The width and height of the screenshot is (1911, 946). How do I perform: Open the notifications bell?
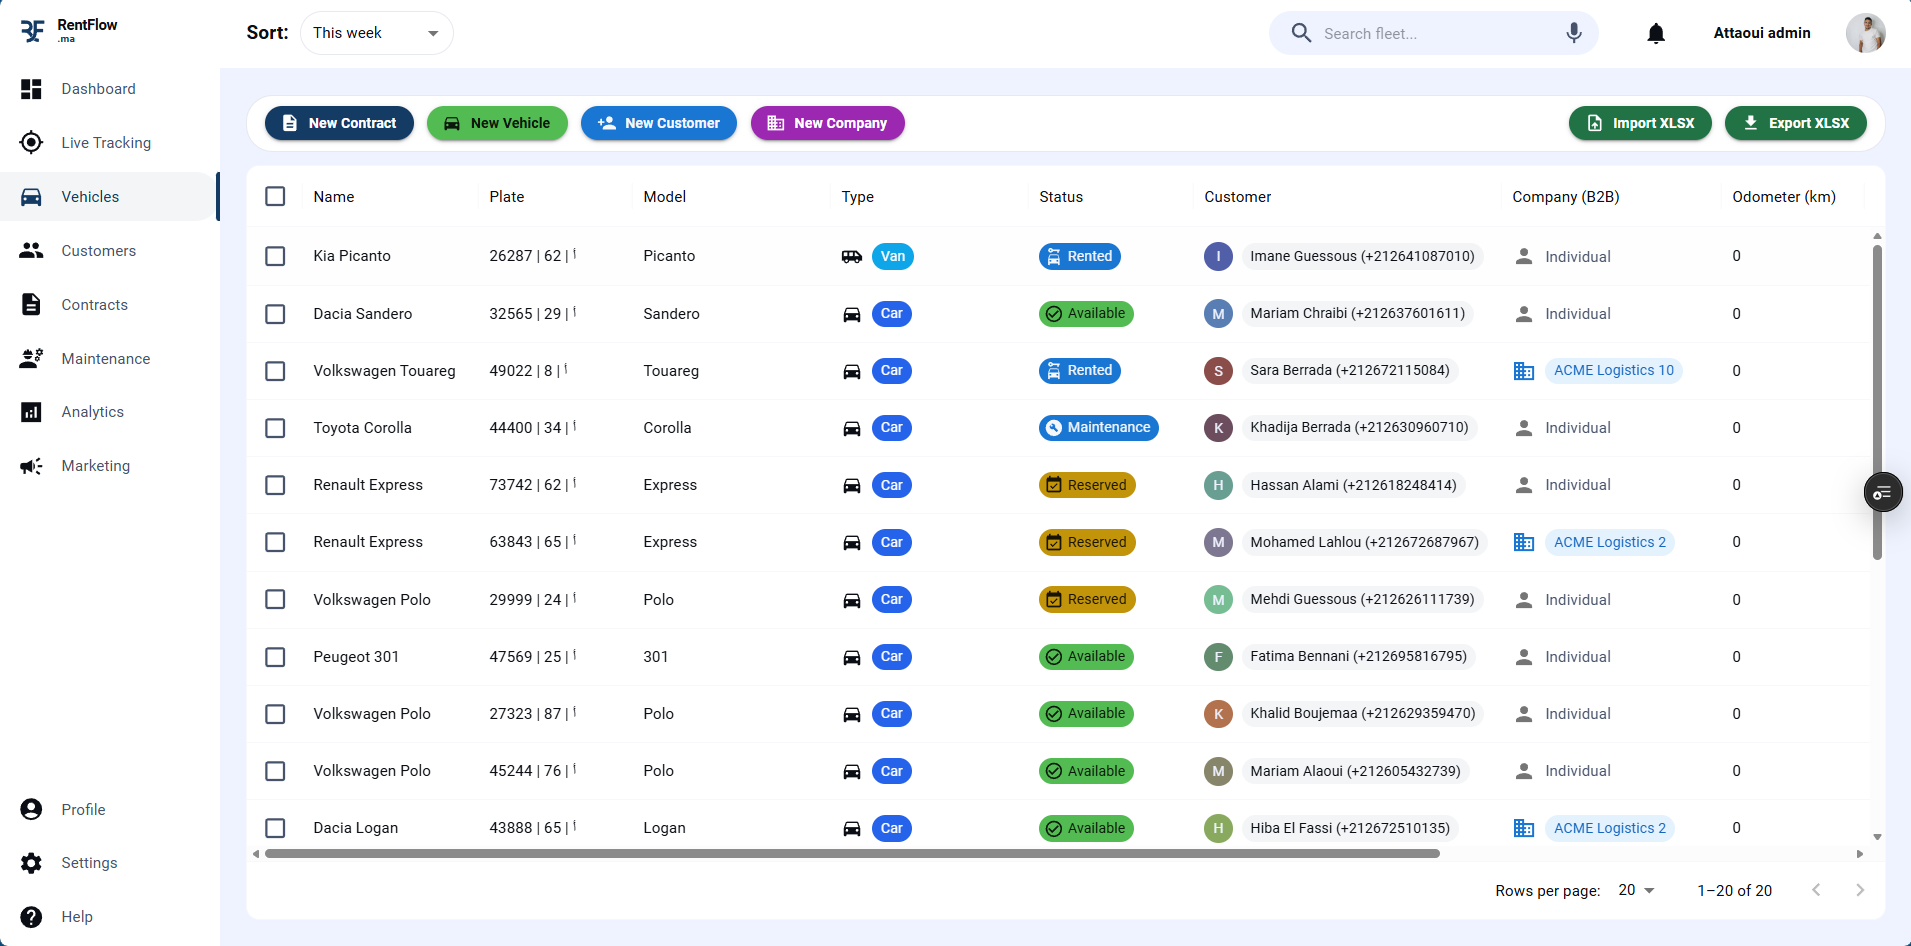1656,34
